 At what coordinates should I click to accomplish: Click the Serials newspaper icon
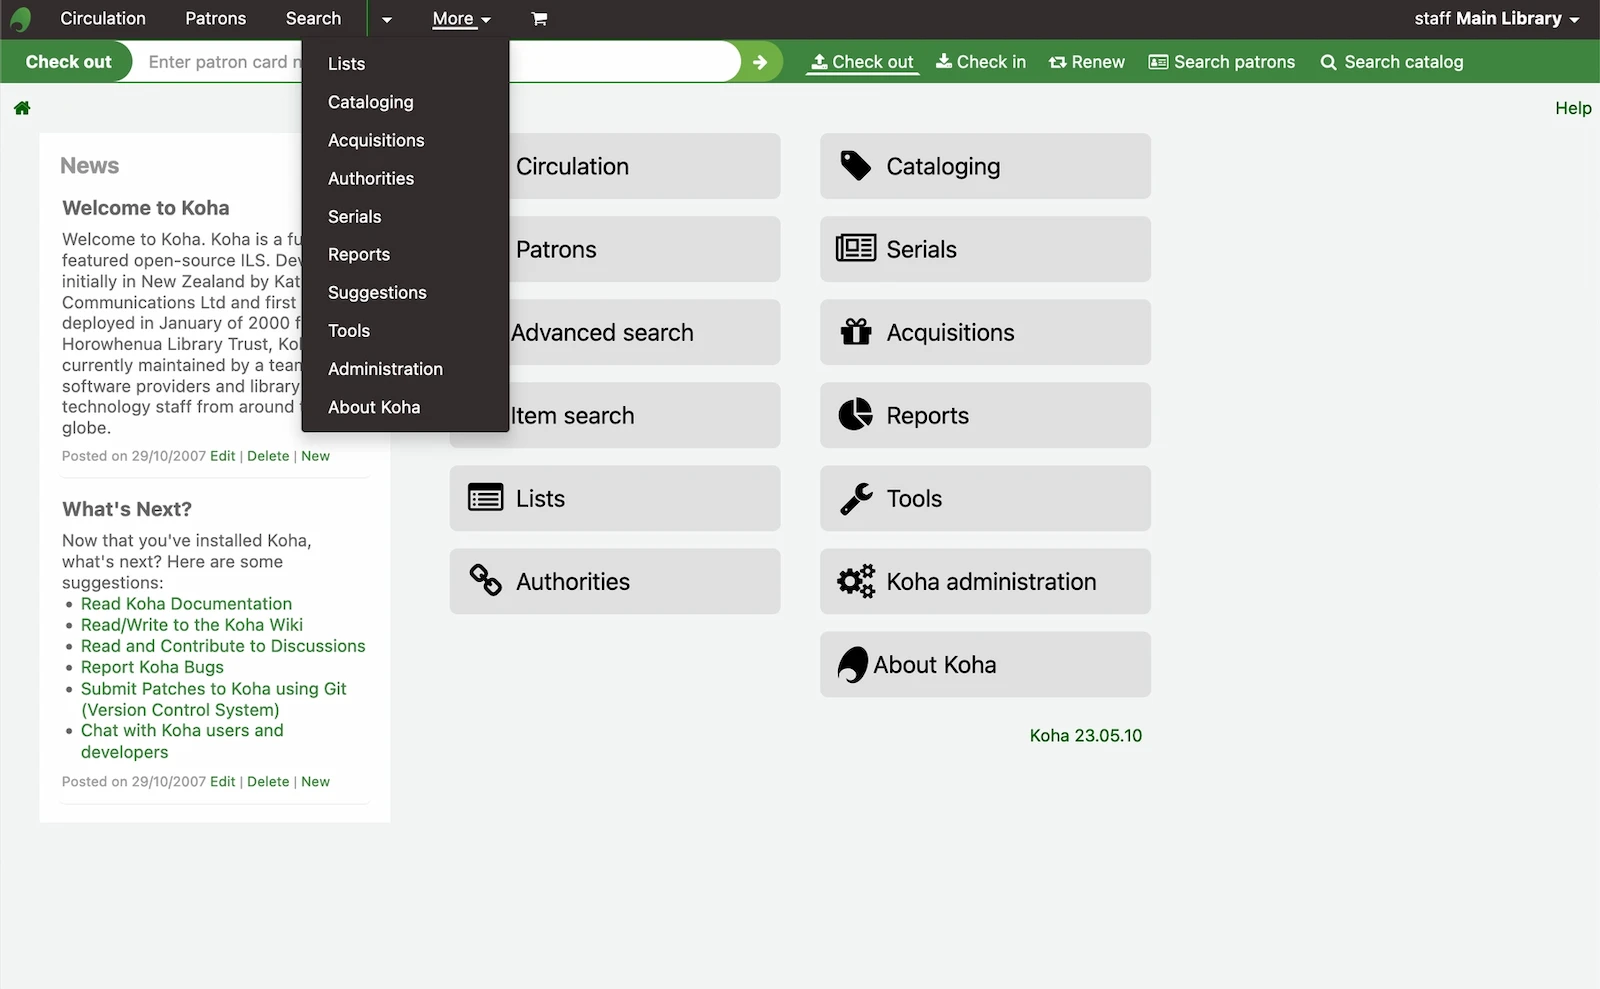[856, 248]
